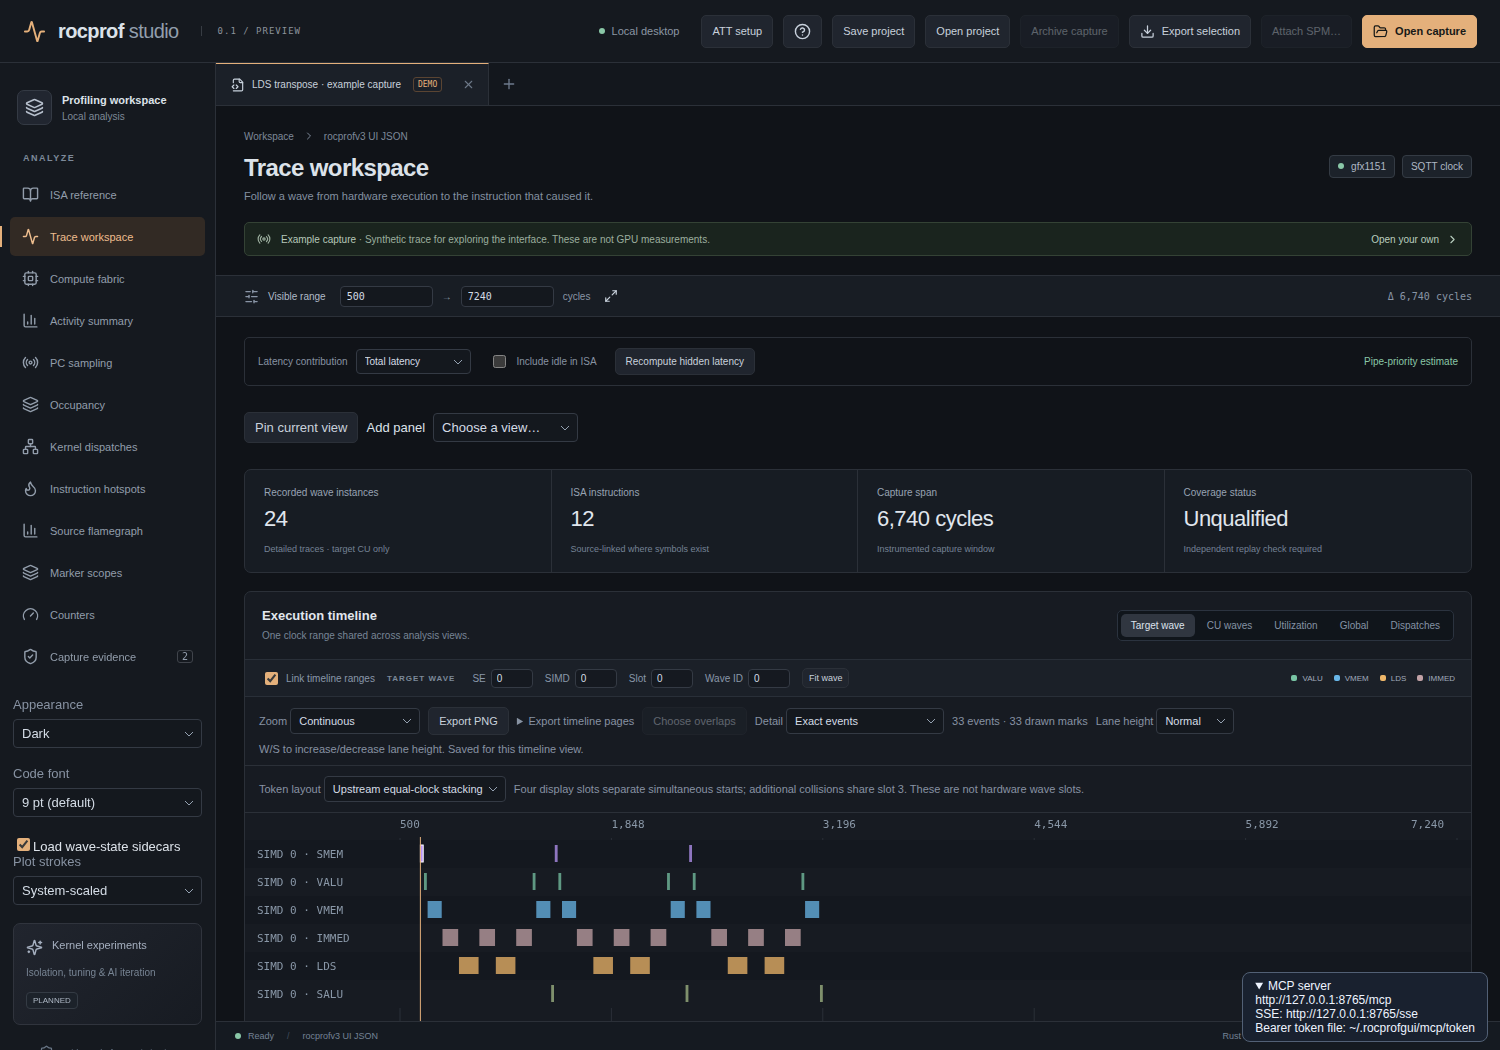Add a new tab with plus icon
Viewport: 1500px width, 1050px height.
point(509,84)
